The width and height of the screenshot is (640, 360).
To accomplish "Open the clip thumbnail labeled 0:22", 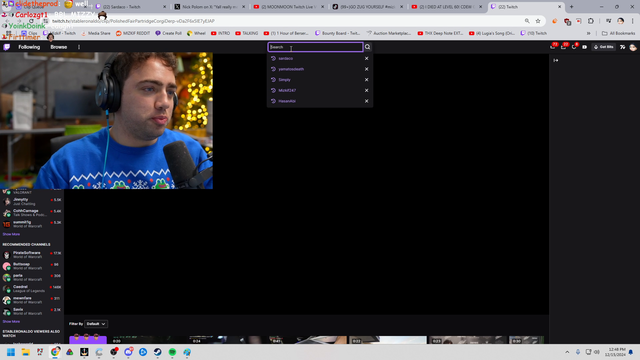I will pos(388,340).
